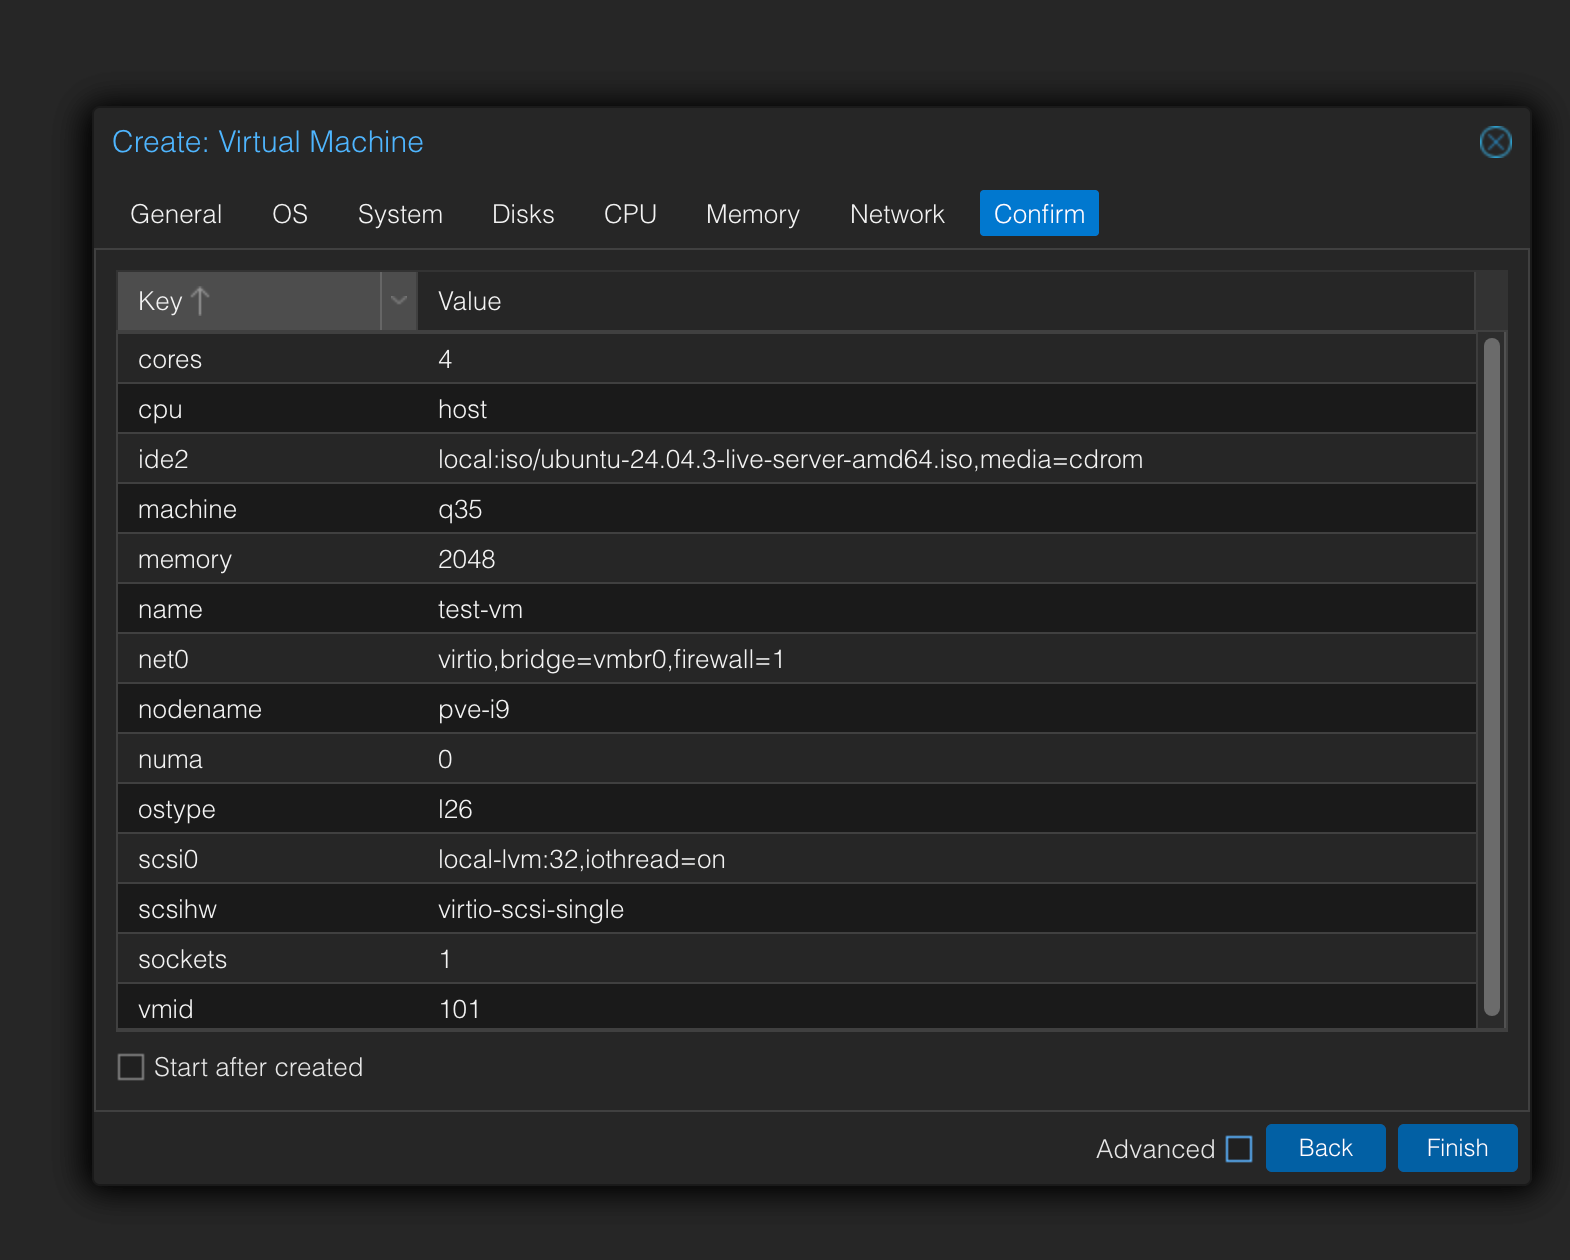Select the scsi0 disk row

pyautogui.click(x=797, y=859)
